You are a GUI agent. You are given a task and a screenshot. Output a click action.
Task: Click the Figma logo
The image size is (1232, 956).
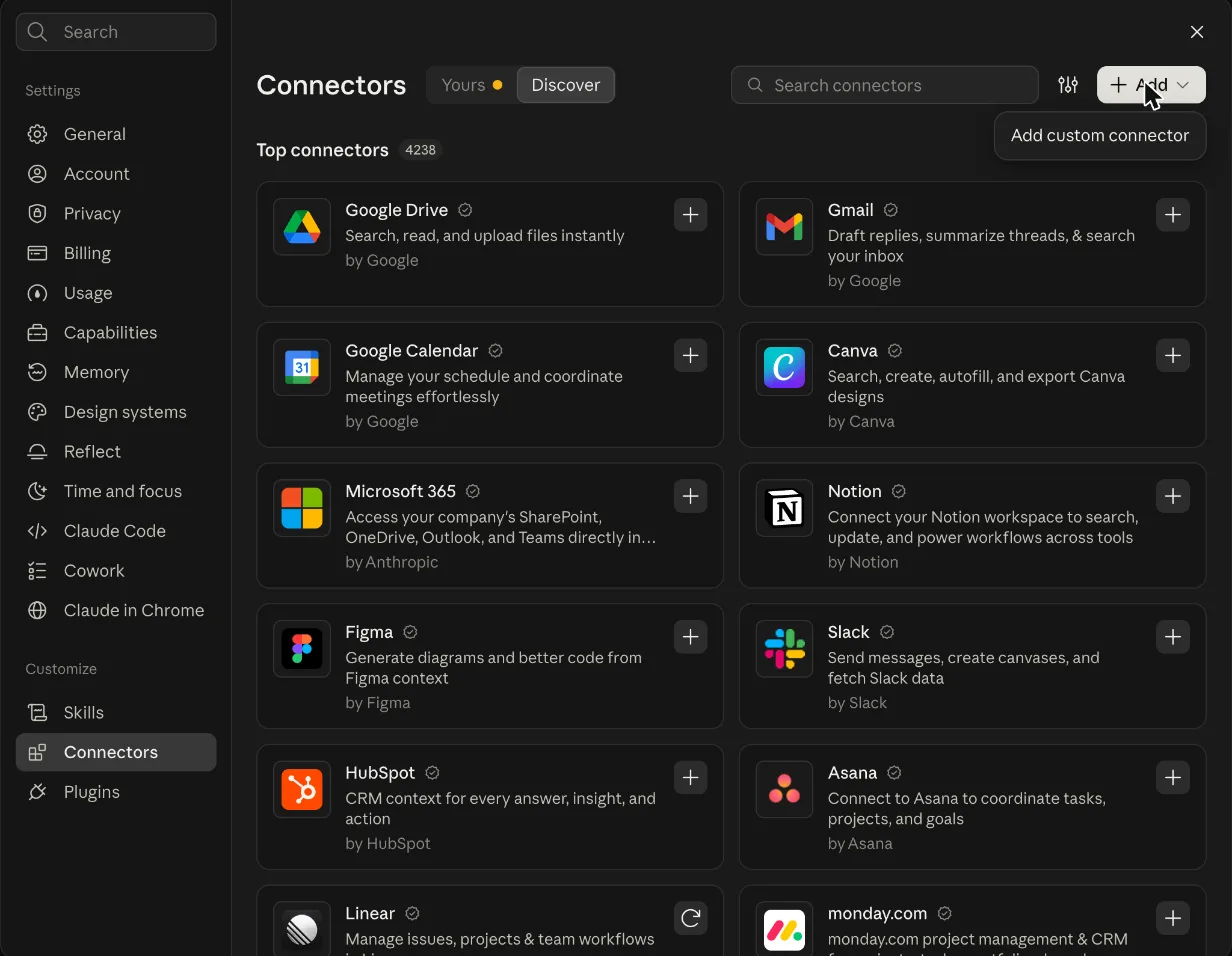[x=302, y=649]
